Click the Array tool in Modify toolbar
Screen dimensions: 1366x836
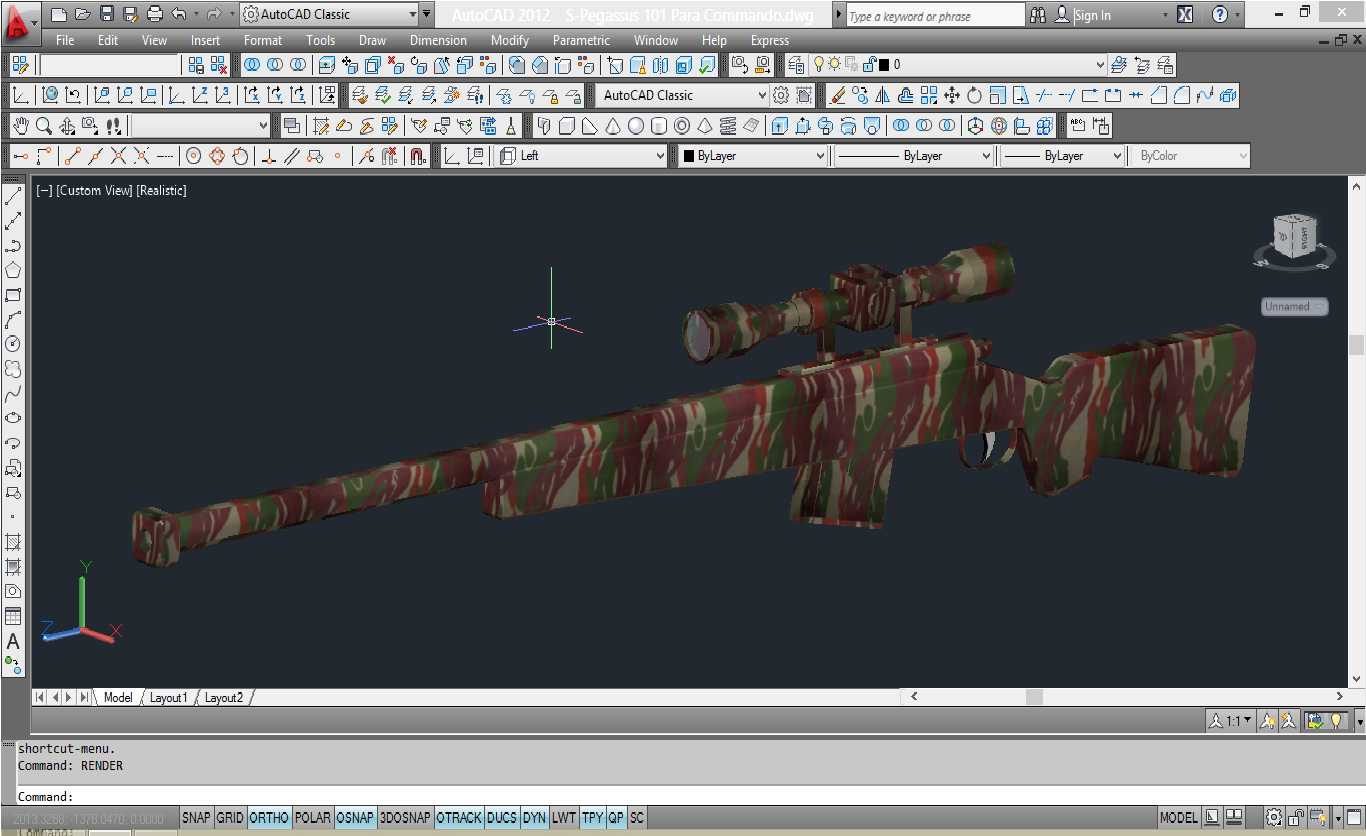pos(929,96)
